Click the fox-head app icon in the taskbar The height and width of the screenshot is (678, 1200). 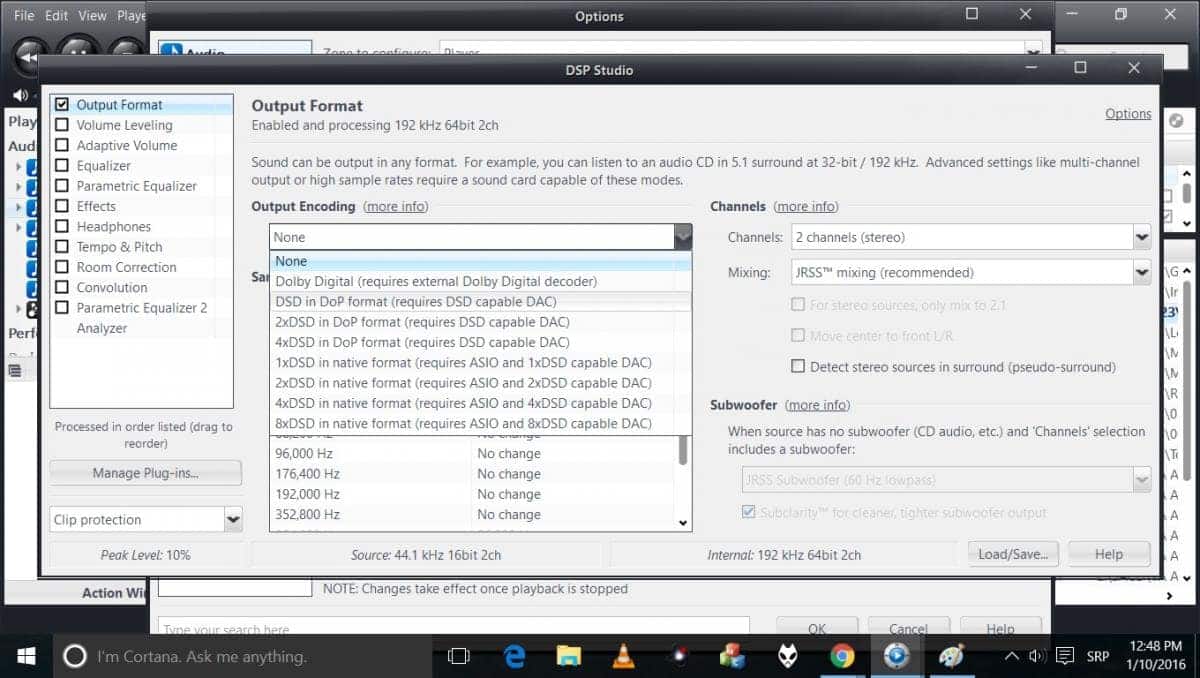[x=788, y=657]
